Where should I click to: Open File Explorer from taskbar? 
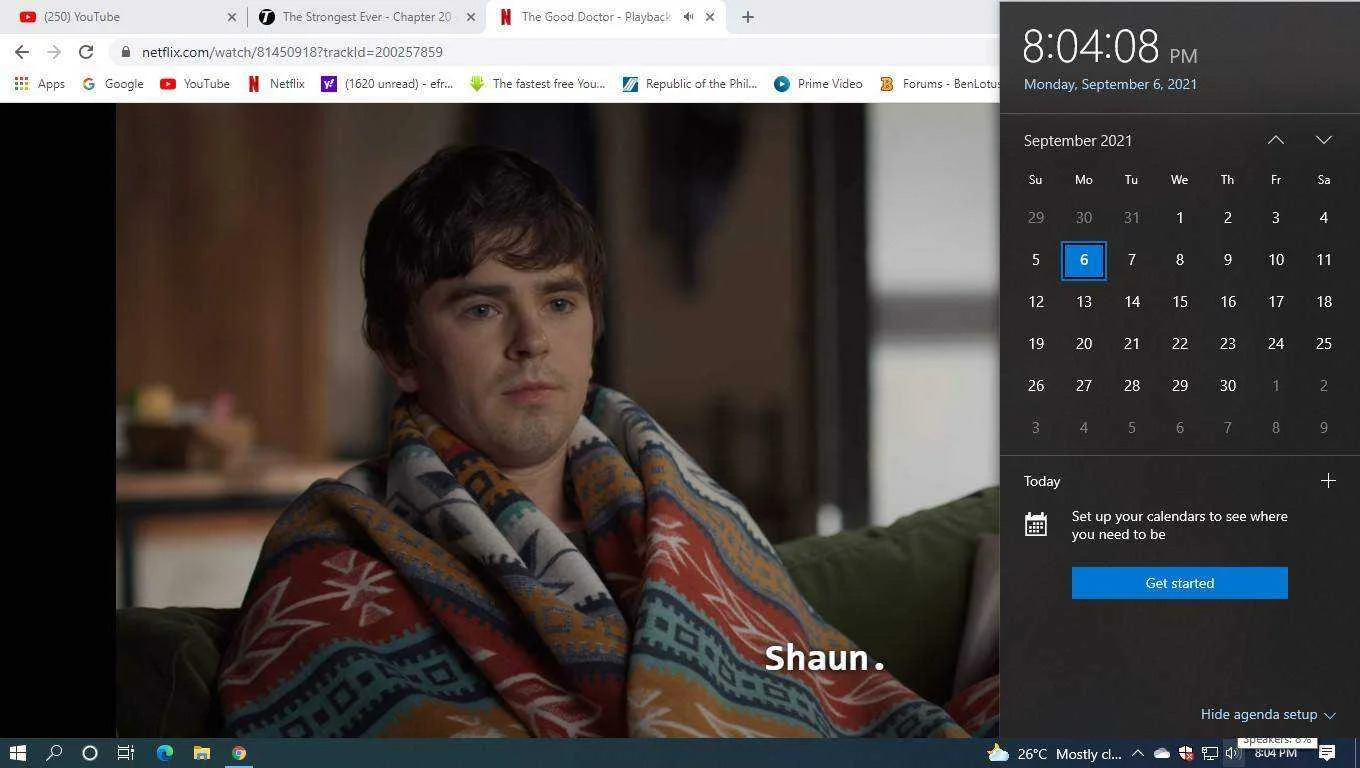pyautogui.click(x=202, y=753)
